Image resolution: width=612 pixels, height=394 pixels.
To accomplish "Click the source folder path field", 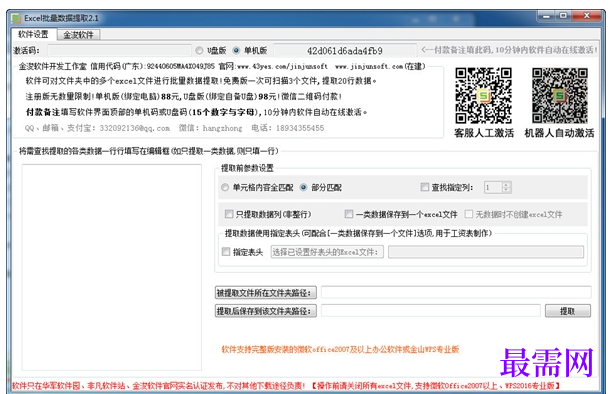I will (456, 292).
